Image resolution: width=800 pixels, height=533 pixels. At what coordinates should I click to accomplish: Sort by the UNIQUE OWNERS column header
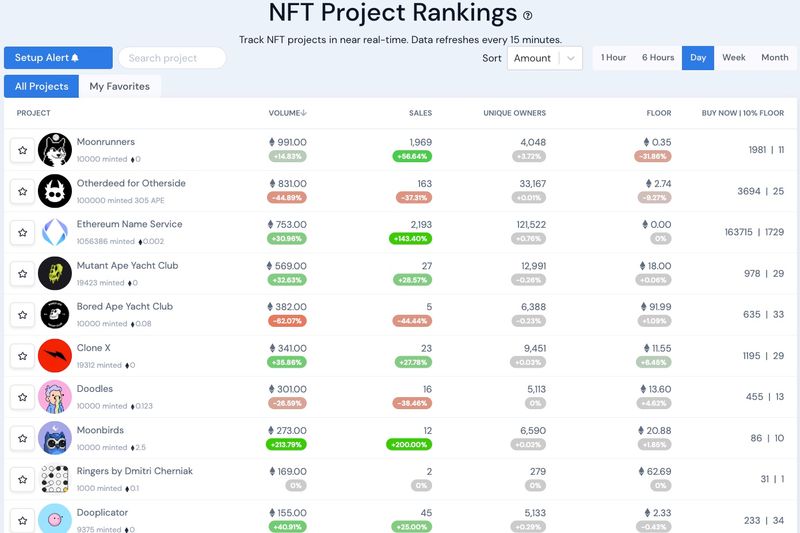coord(514,113)
